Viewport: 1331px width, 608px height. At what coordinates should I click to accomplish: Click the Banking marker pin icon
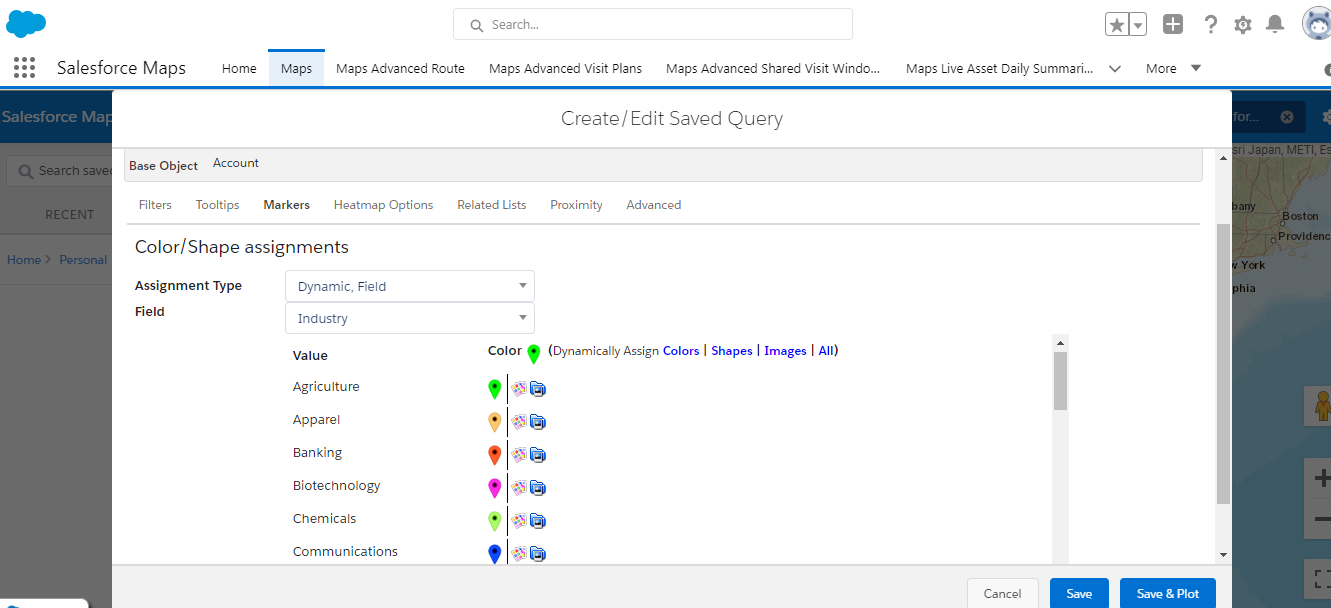494,454
